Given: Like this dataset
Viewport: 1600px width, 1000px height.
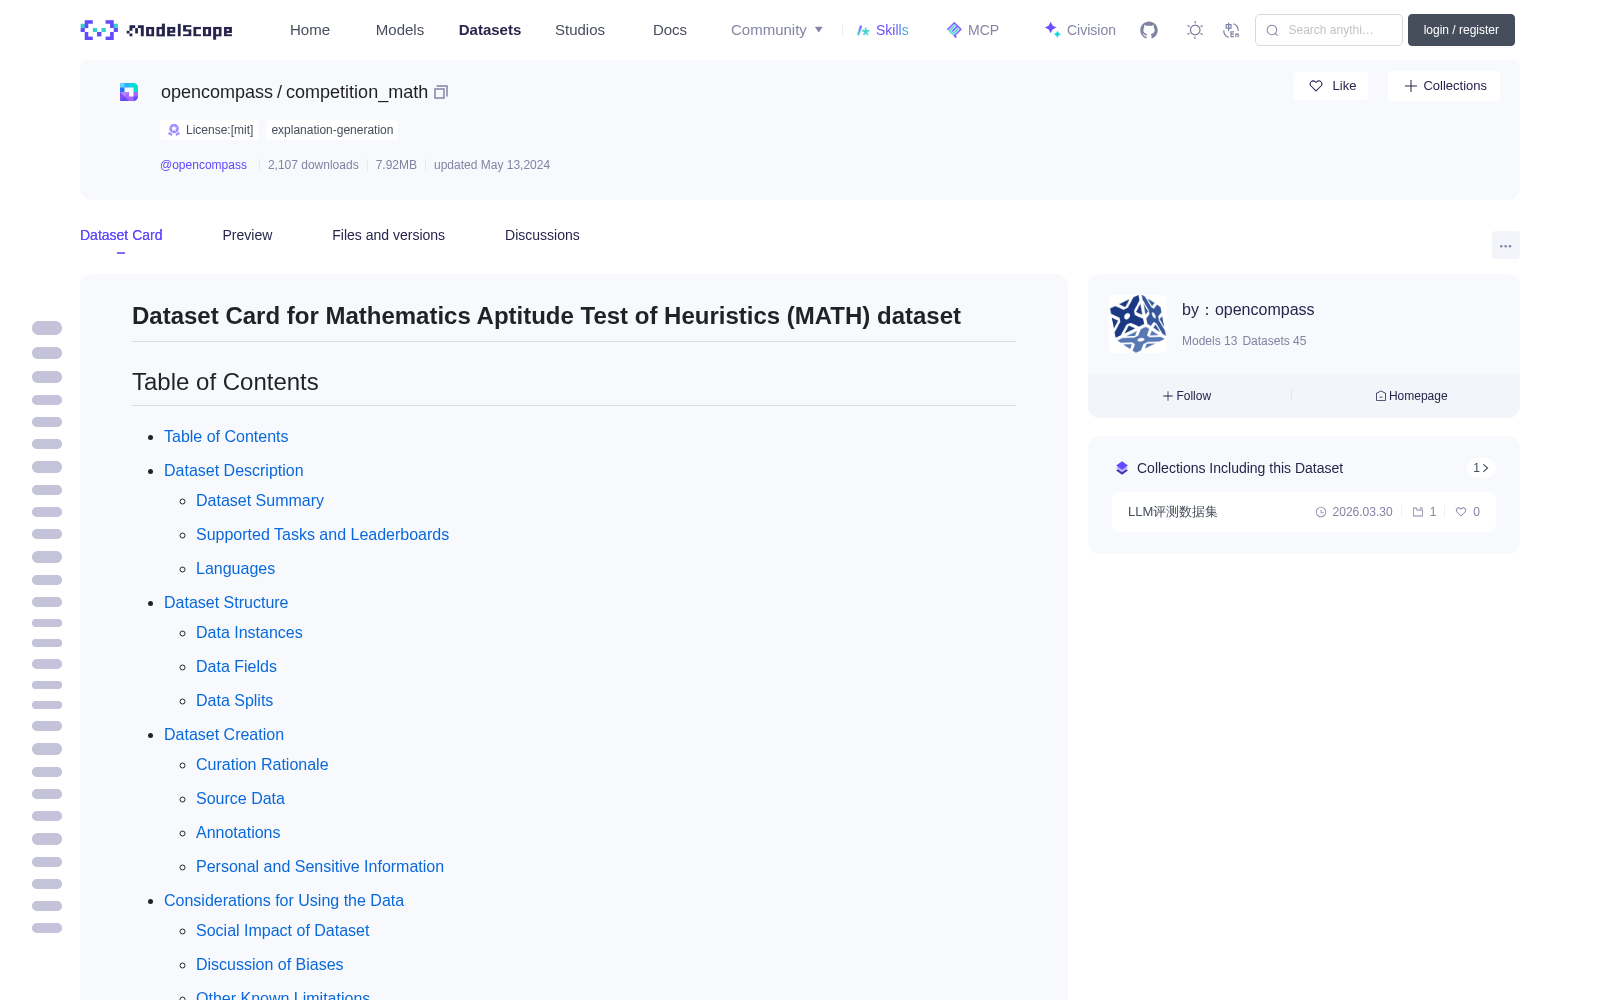Looking at the screenshot, I should tap(1332, 86).
